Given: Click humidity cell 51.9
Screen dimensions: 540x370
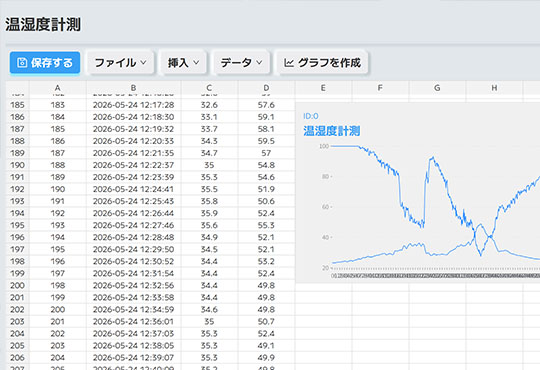Looking at the screenshot, I should click(266, 189).
